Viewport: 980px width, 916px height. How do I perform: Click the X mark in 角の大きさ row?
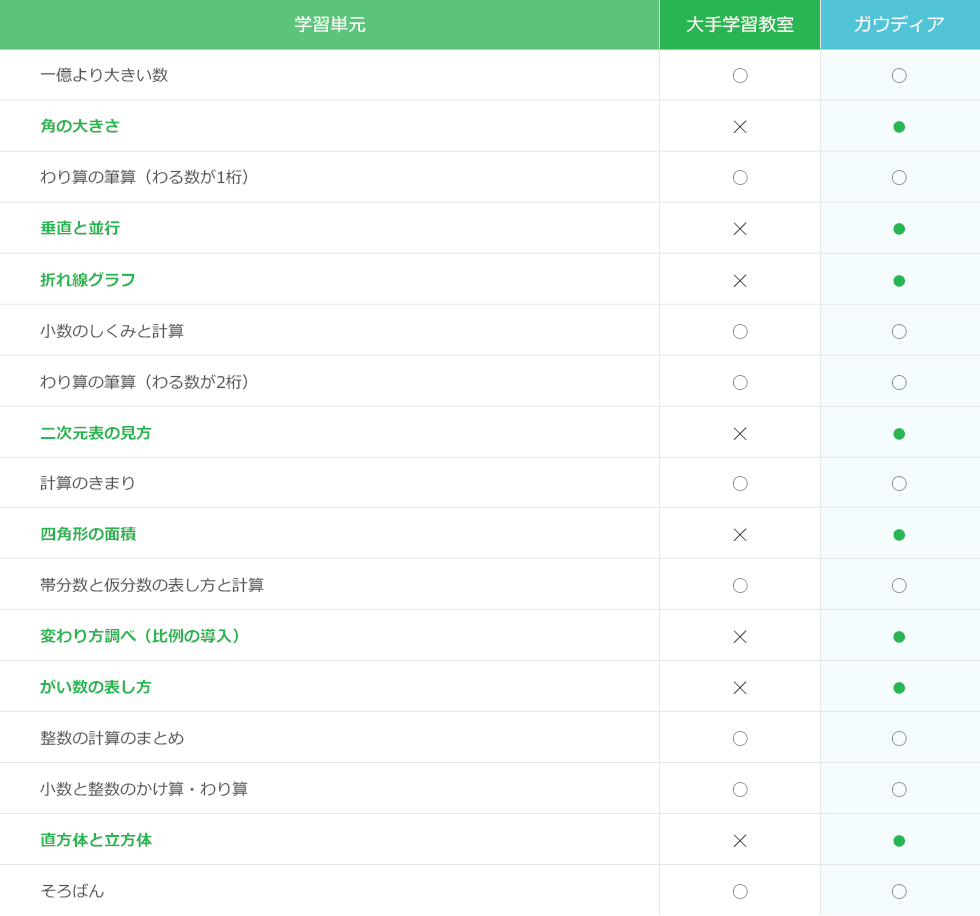click(740, 127)
